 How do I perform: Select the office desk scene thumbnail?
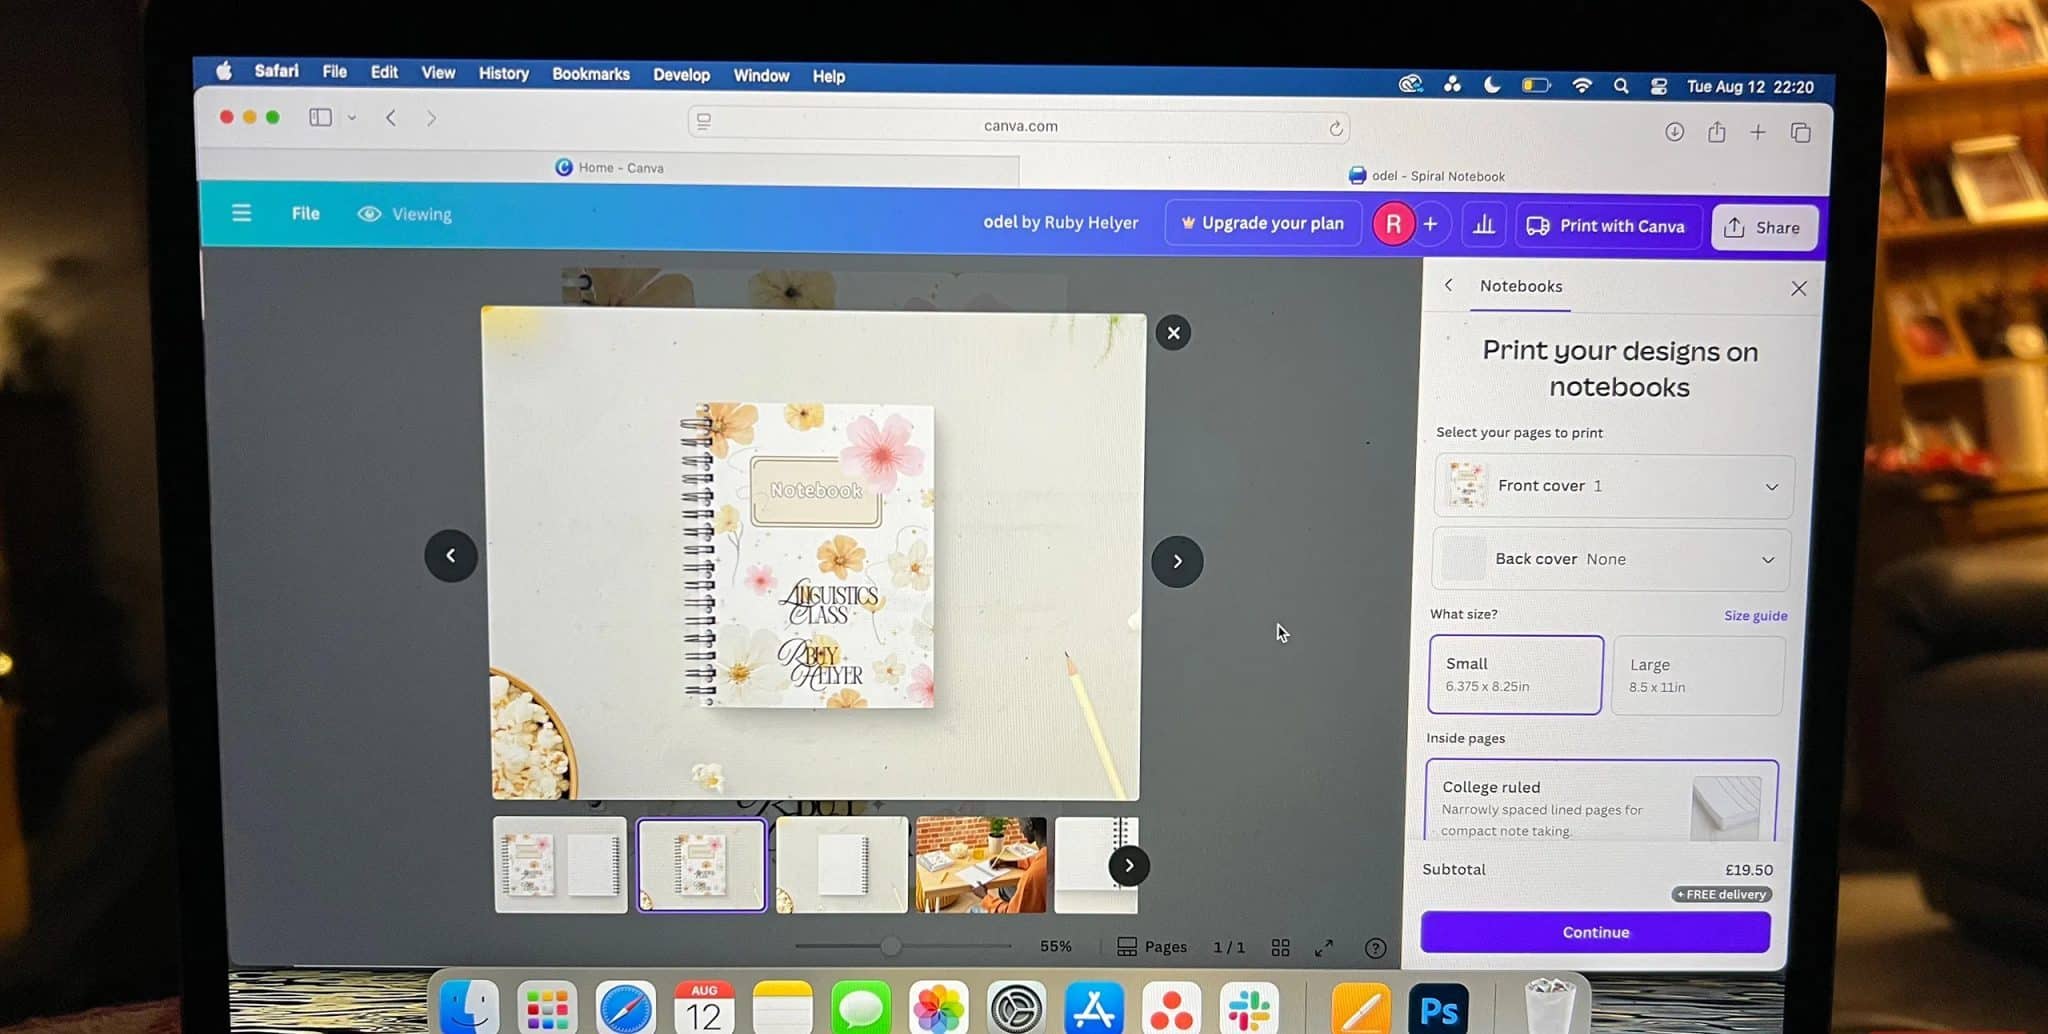(x=981, y=864)
